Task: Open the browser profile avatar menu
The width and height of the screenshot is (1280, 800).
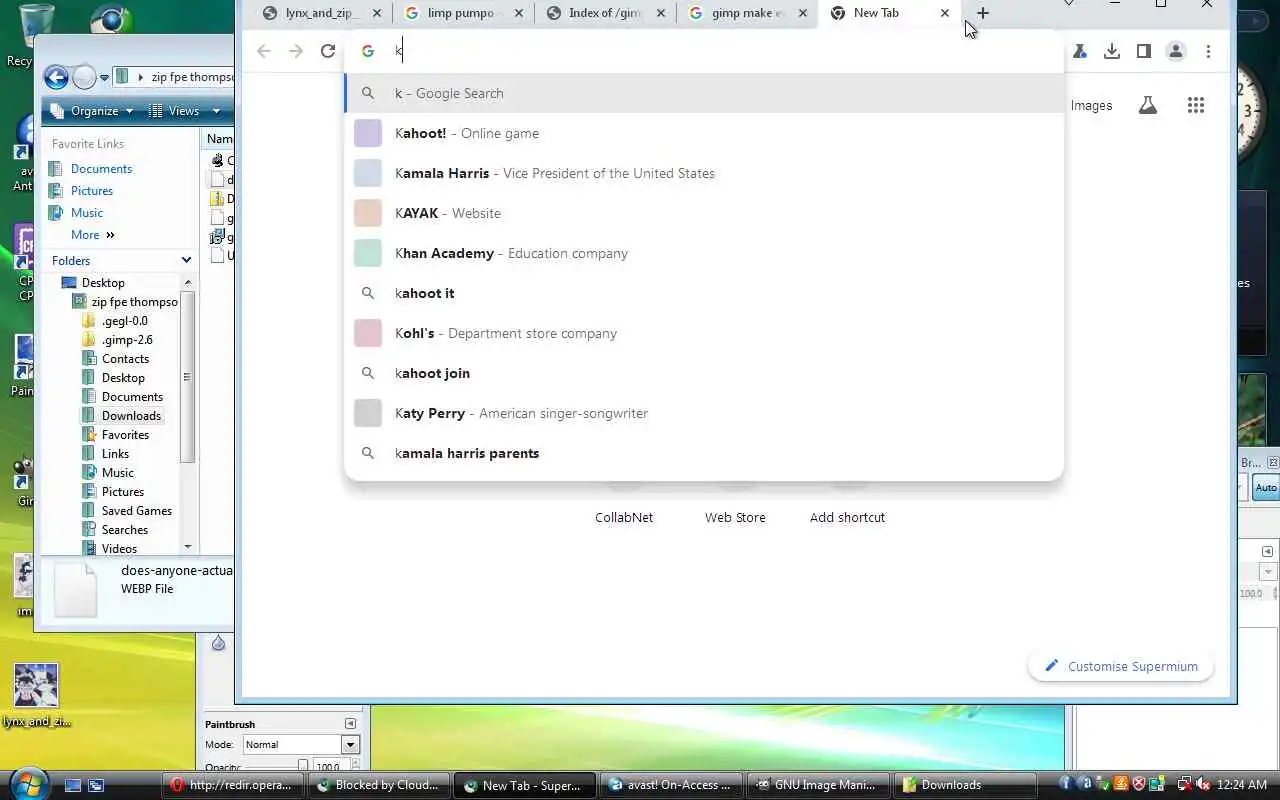Action: coord(1176,51)
